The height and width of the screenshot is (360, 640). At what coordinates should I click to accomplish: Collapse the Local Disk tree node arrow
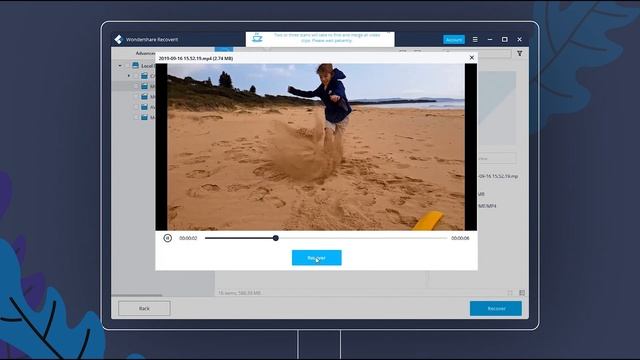click(120, 66)
